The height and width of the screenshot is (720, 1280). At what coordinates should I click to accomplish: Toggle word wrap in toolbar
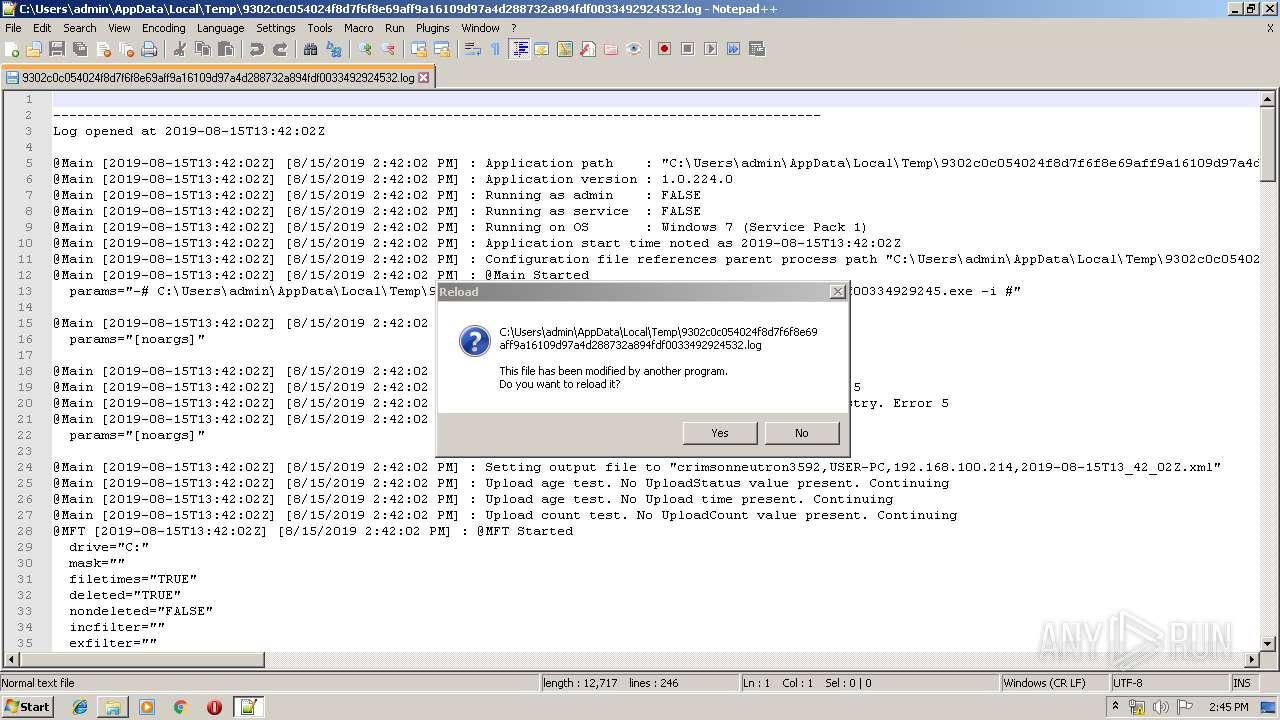[x=473, y=49]
